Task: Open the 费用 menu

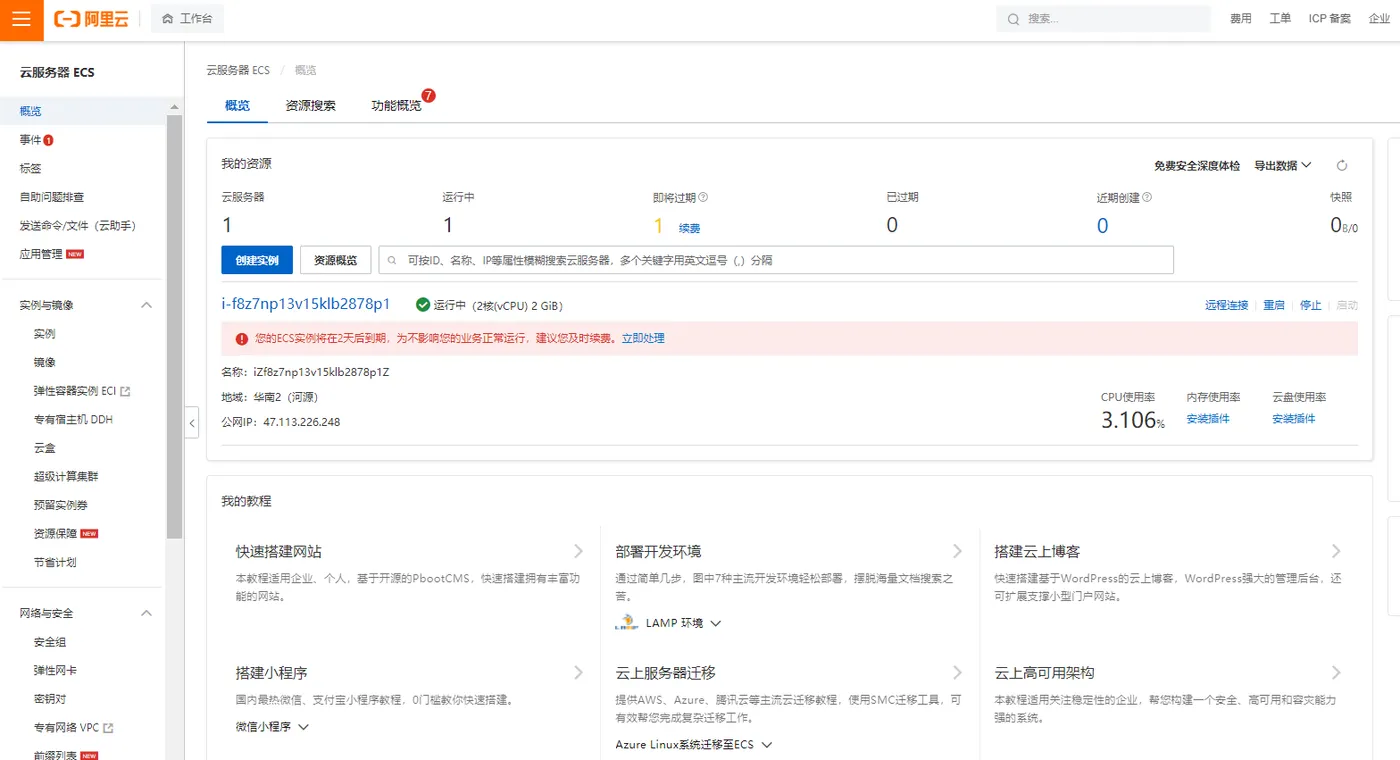Action: pos(1241,19)
